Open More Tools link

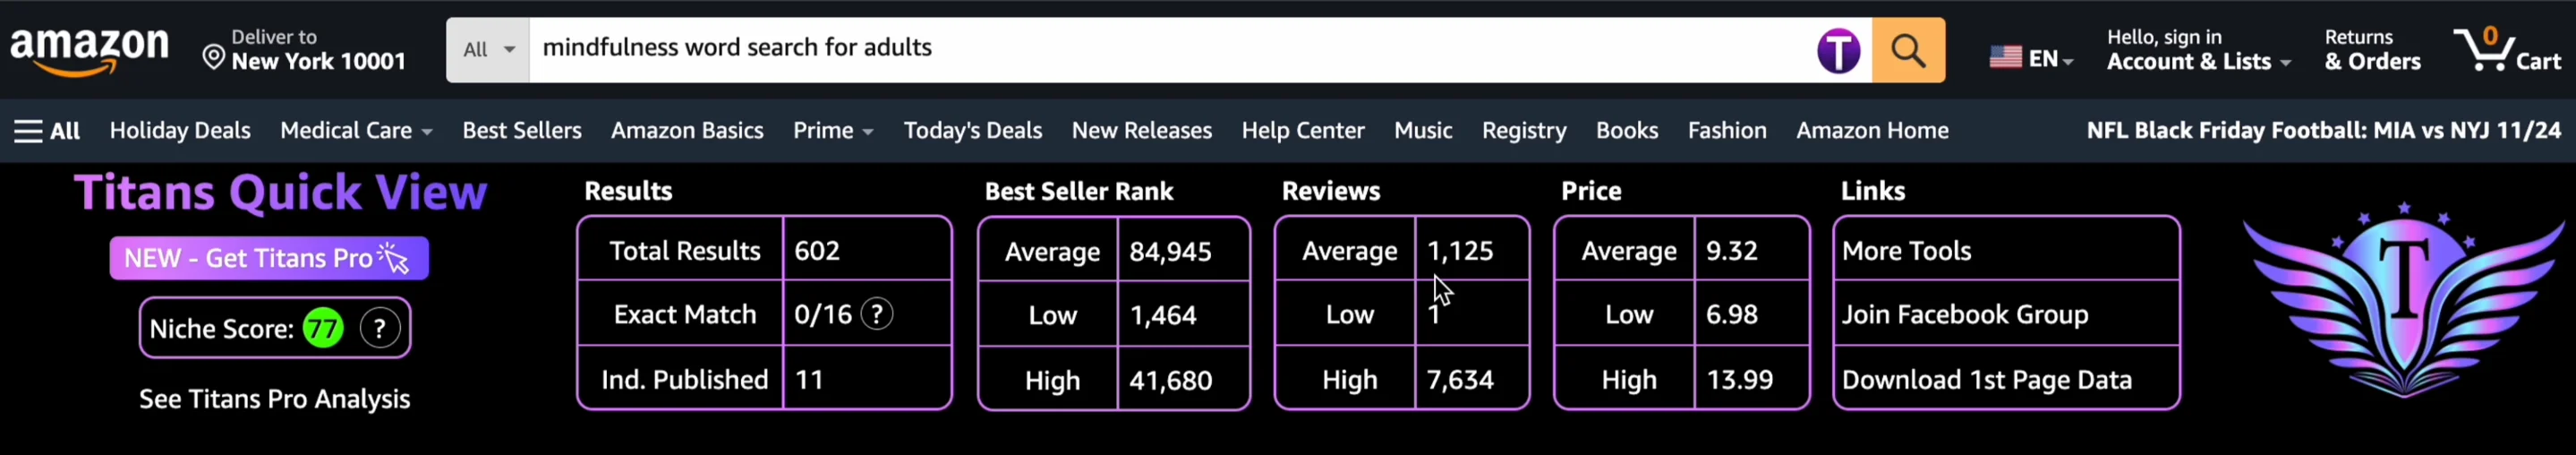[1906, 251]
